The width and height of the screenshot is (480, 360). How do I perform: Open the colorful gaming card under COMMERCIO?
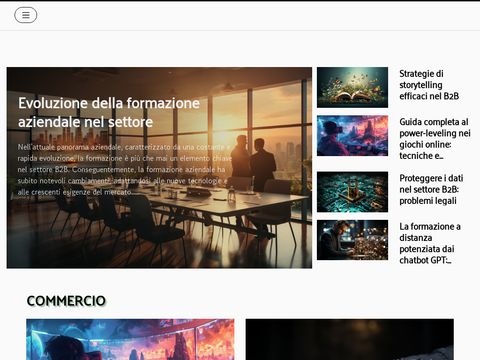tap(130, 339)
